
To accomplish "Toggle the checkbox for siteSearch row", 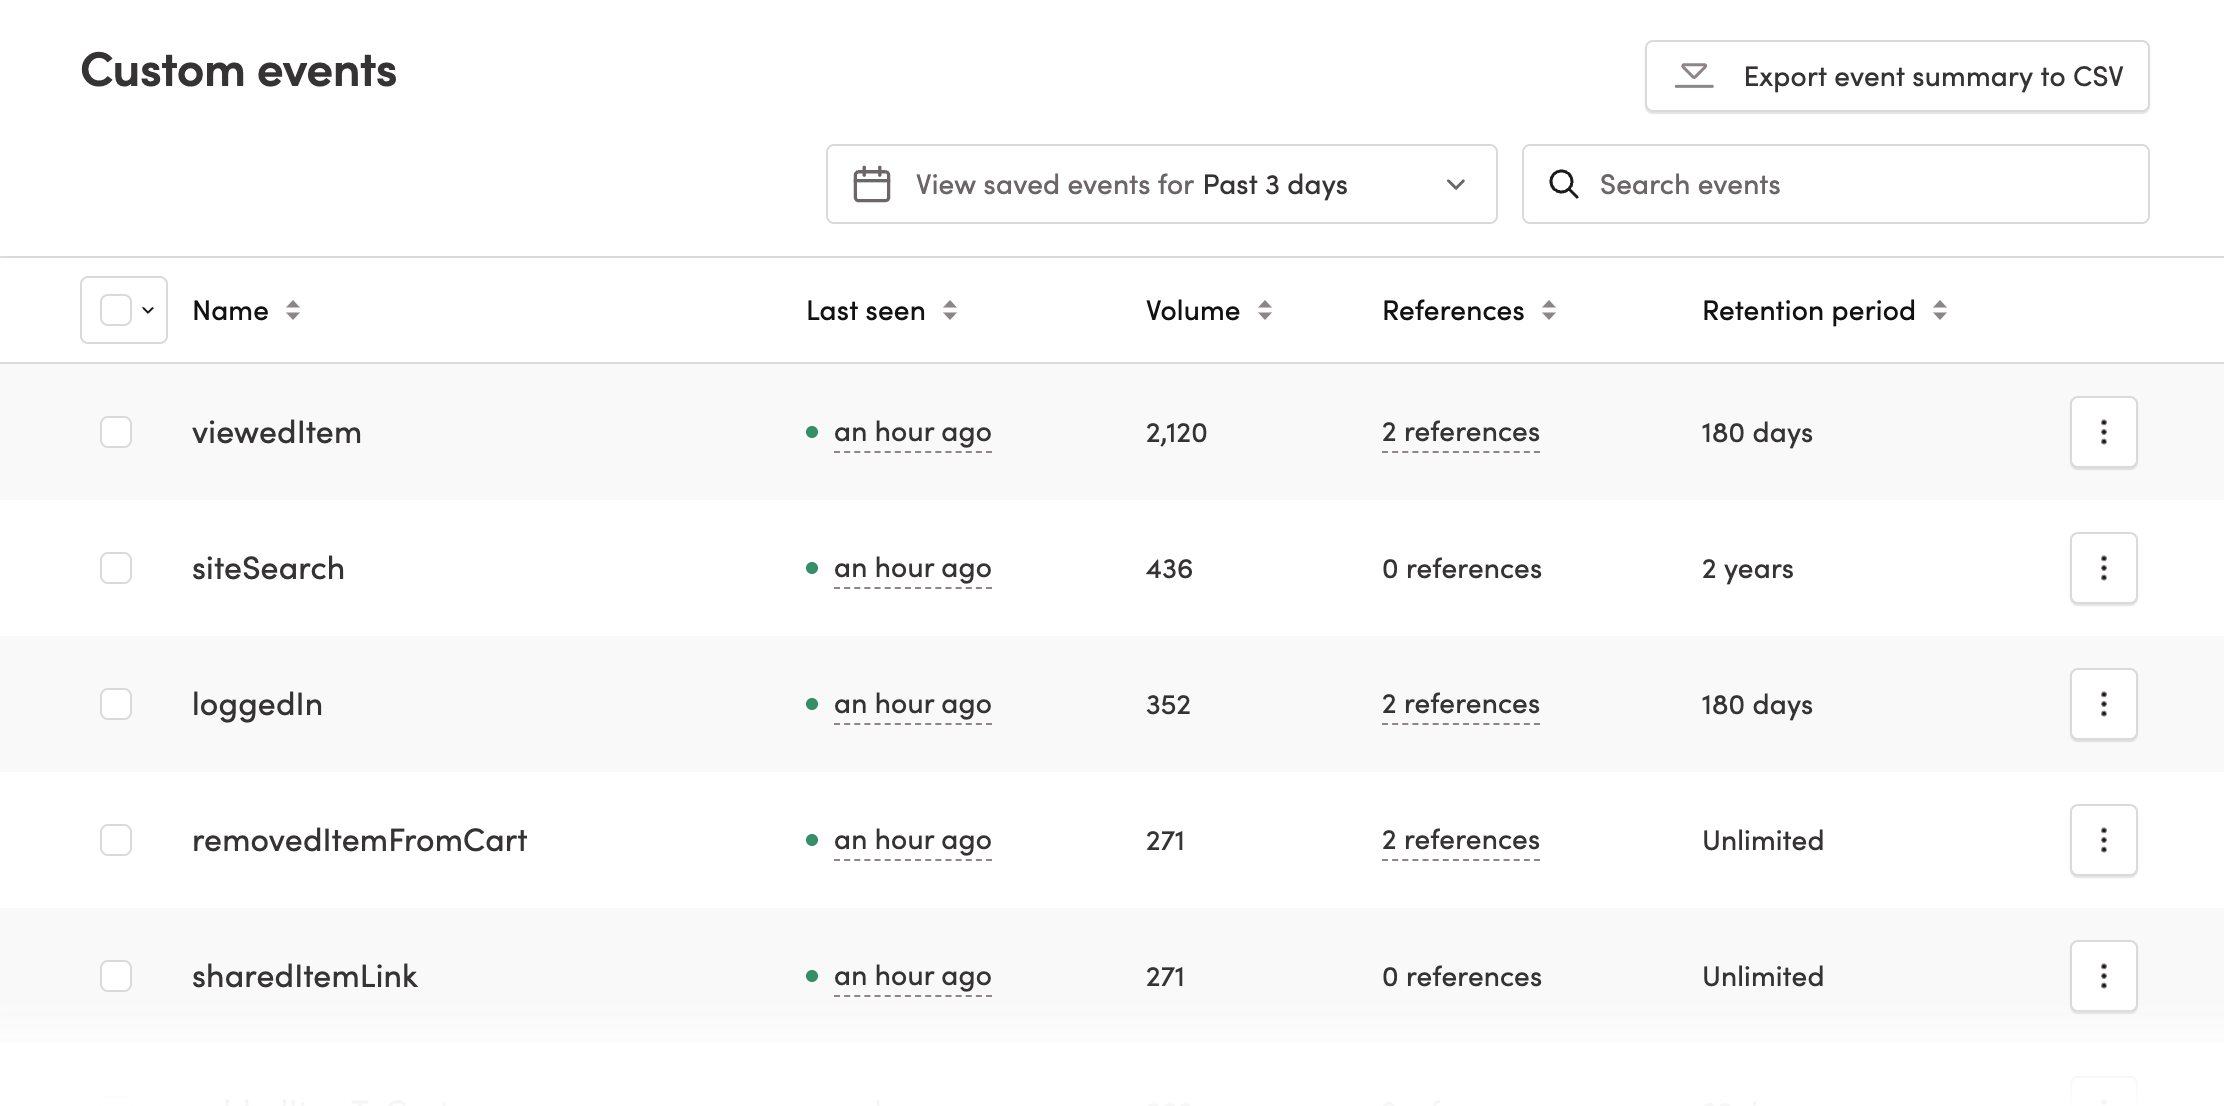I will point(115,567).
